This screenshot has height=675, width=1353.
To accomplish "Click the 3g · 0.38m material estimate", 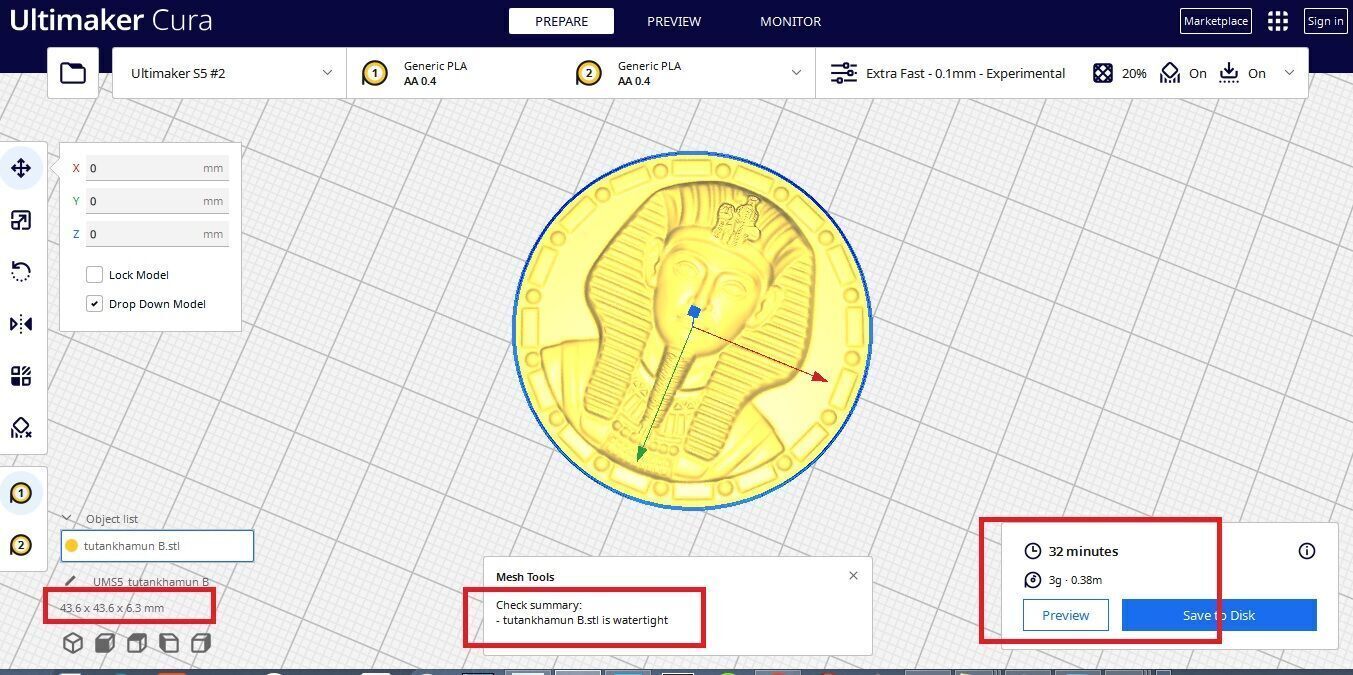I will click(x=1075, y=580).
